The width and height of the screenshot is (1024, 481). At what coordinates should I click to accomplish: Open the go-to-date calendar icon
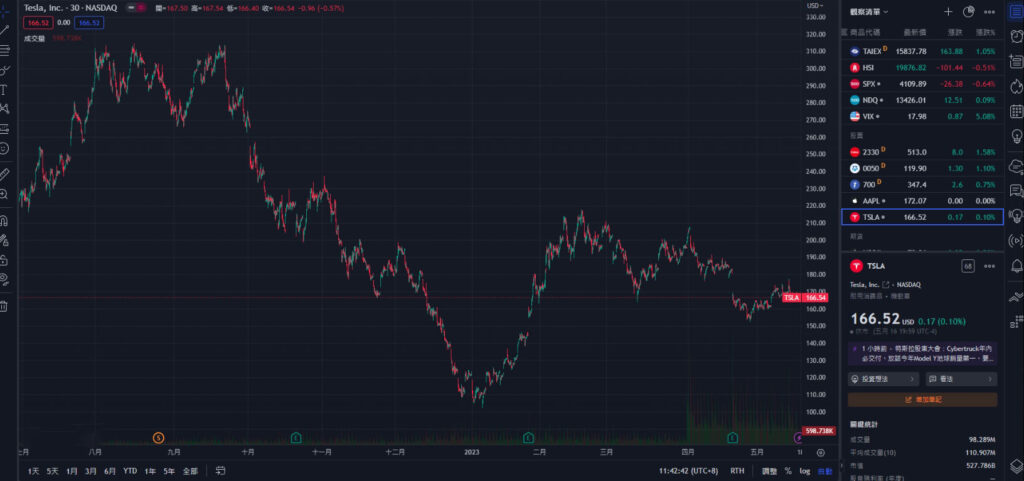(221, 471)
